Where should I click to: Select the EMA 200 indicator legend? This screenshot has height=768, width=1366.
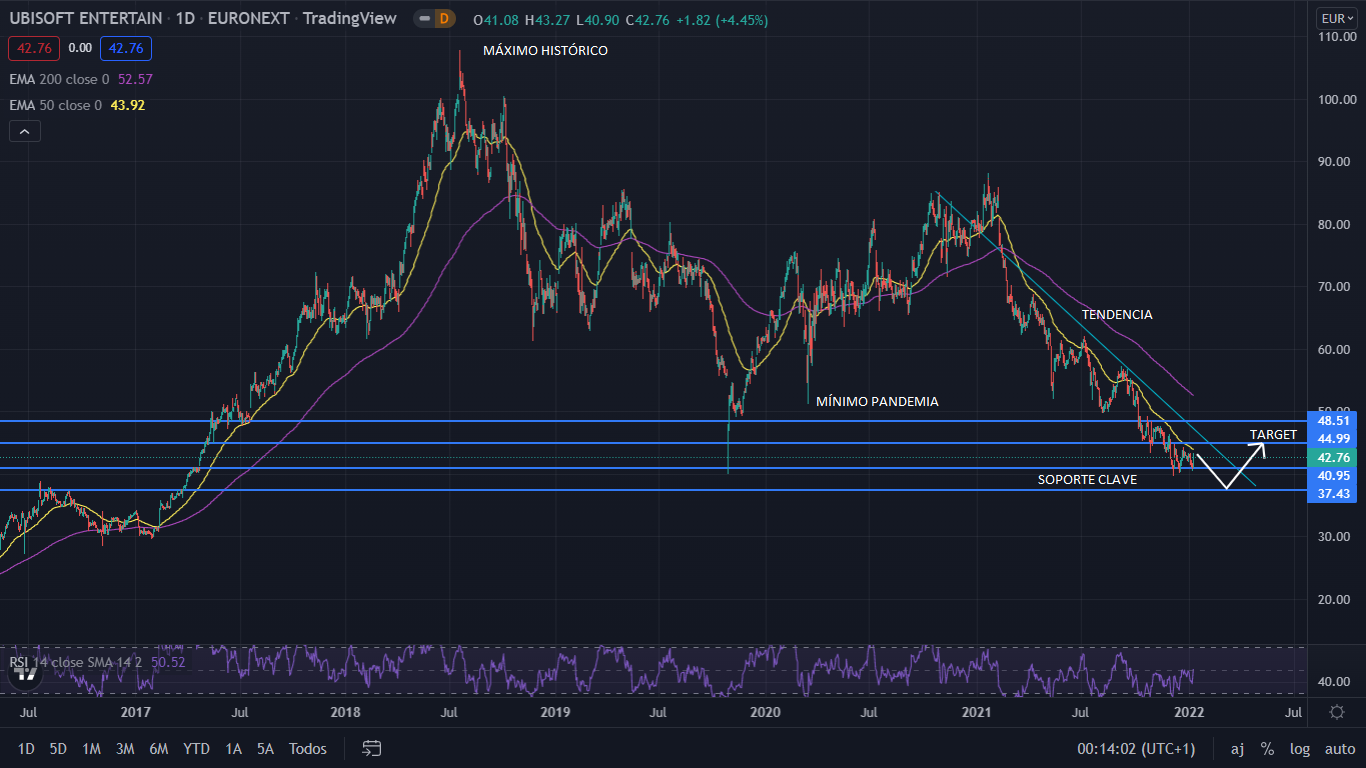60,79
